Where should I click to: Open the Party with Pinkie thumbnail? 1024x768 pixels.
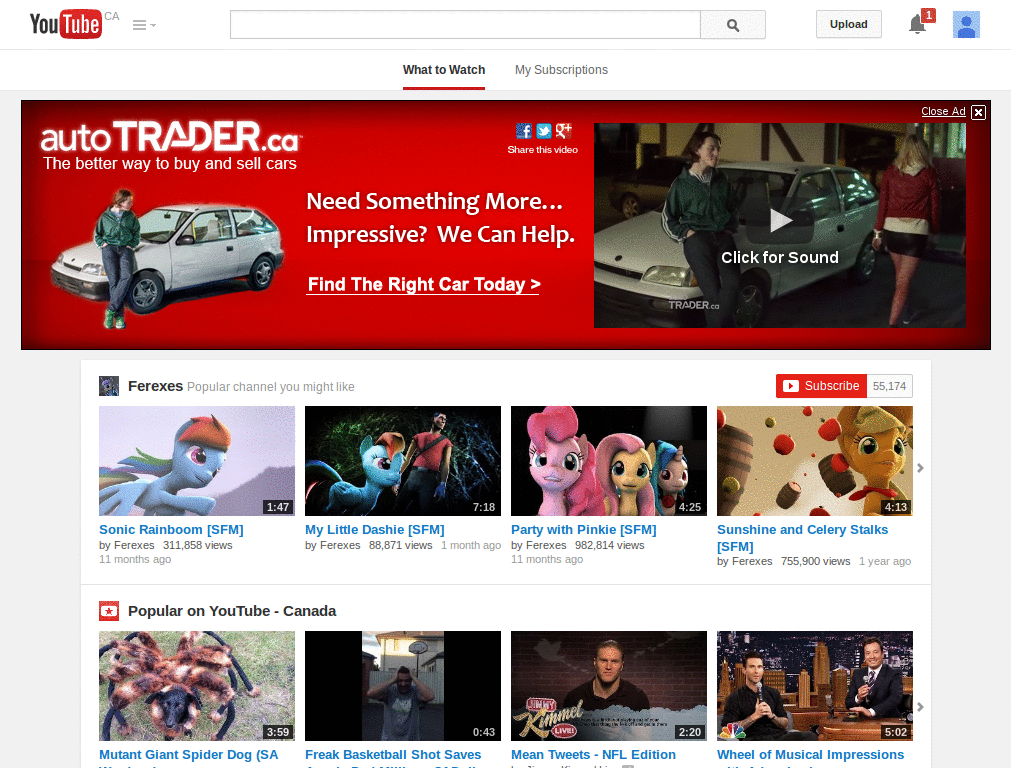(609, 461)
